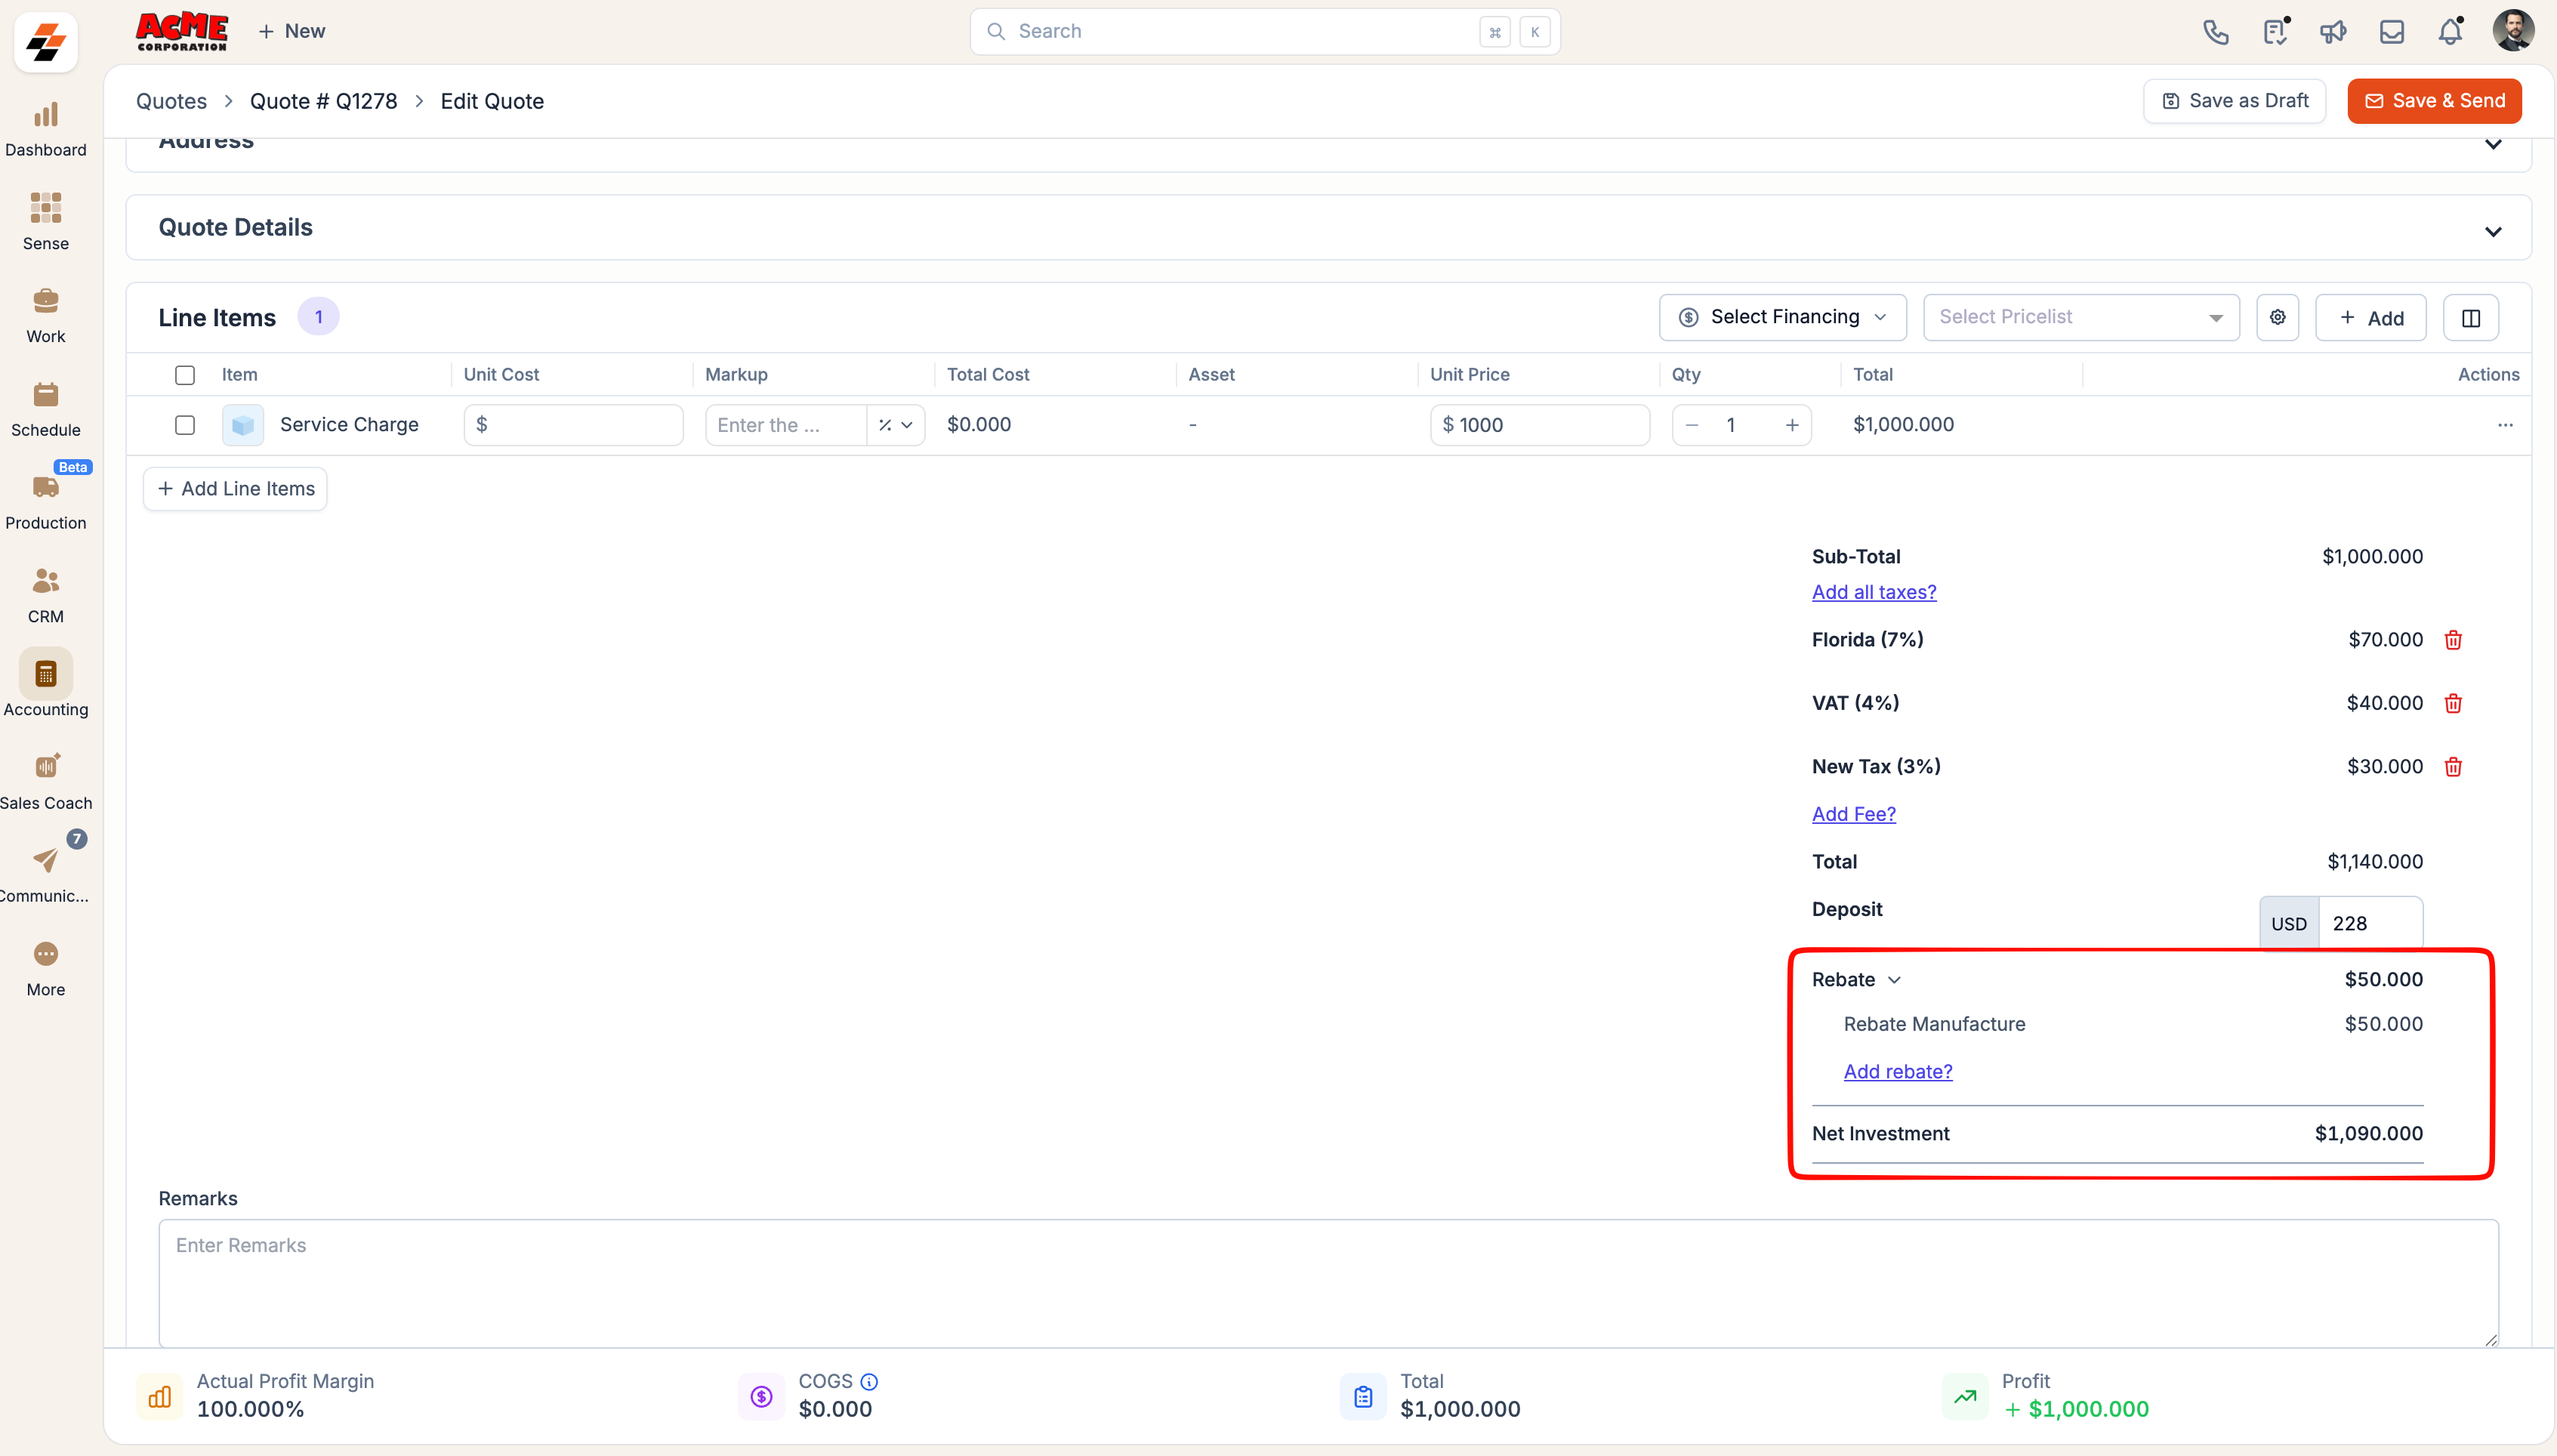Open the Select Financing dropdown
2557x1456 pixels.
click(1782, 317)
